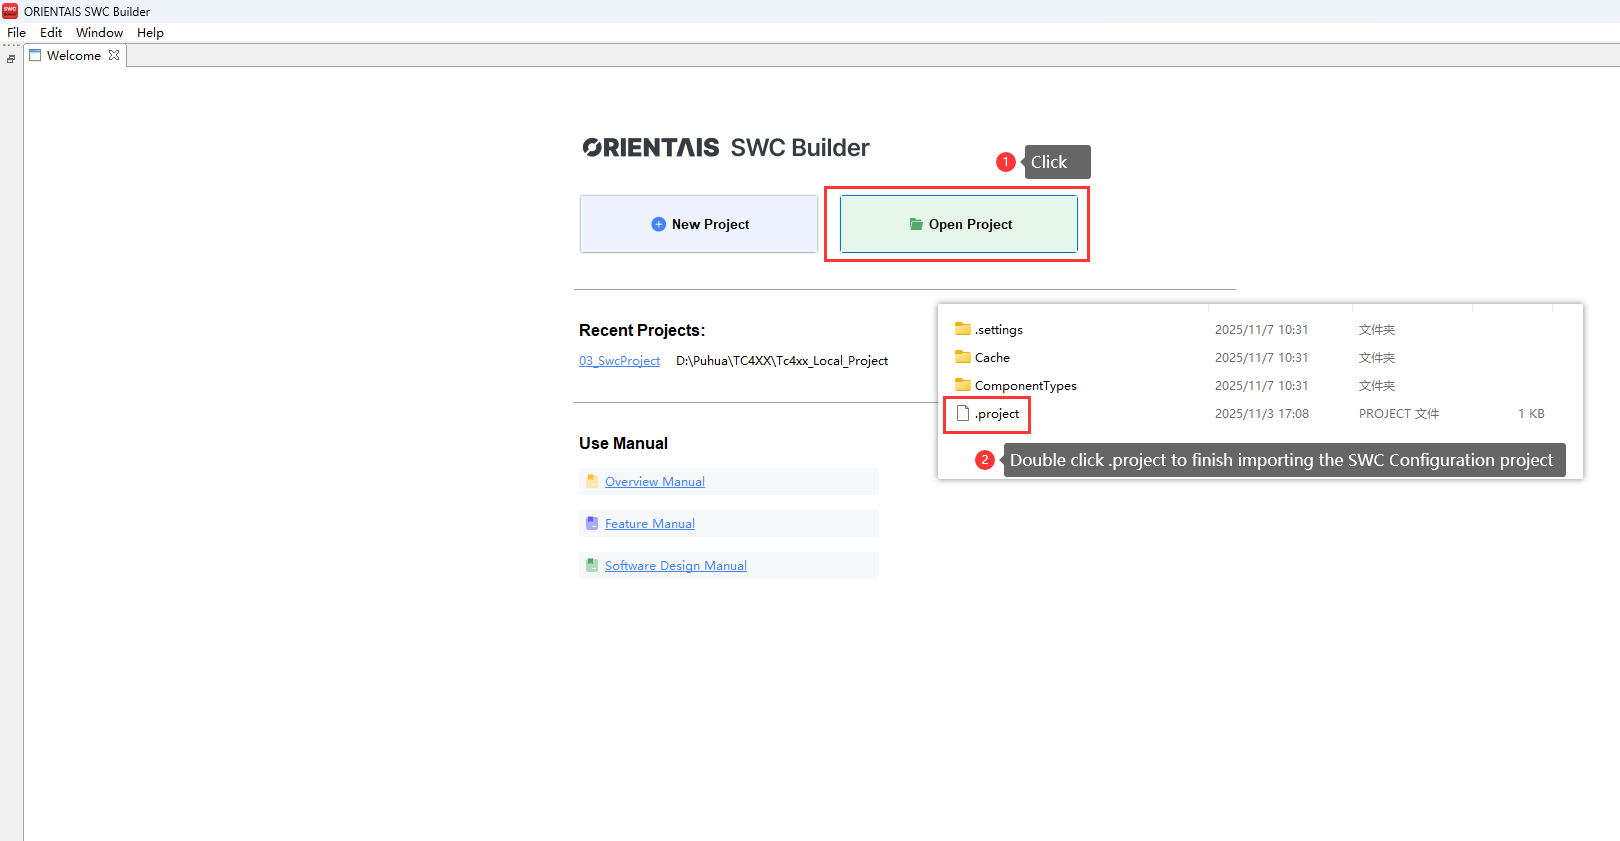Image resolution: width=1620 pixels, height=841 pixels.
Task: Open the Software Design Manual link
Action: coord(675,566)
